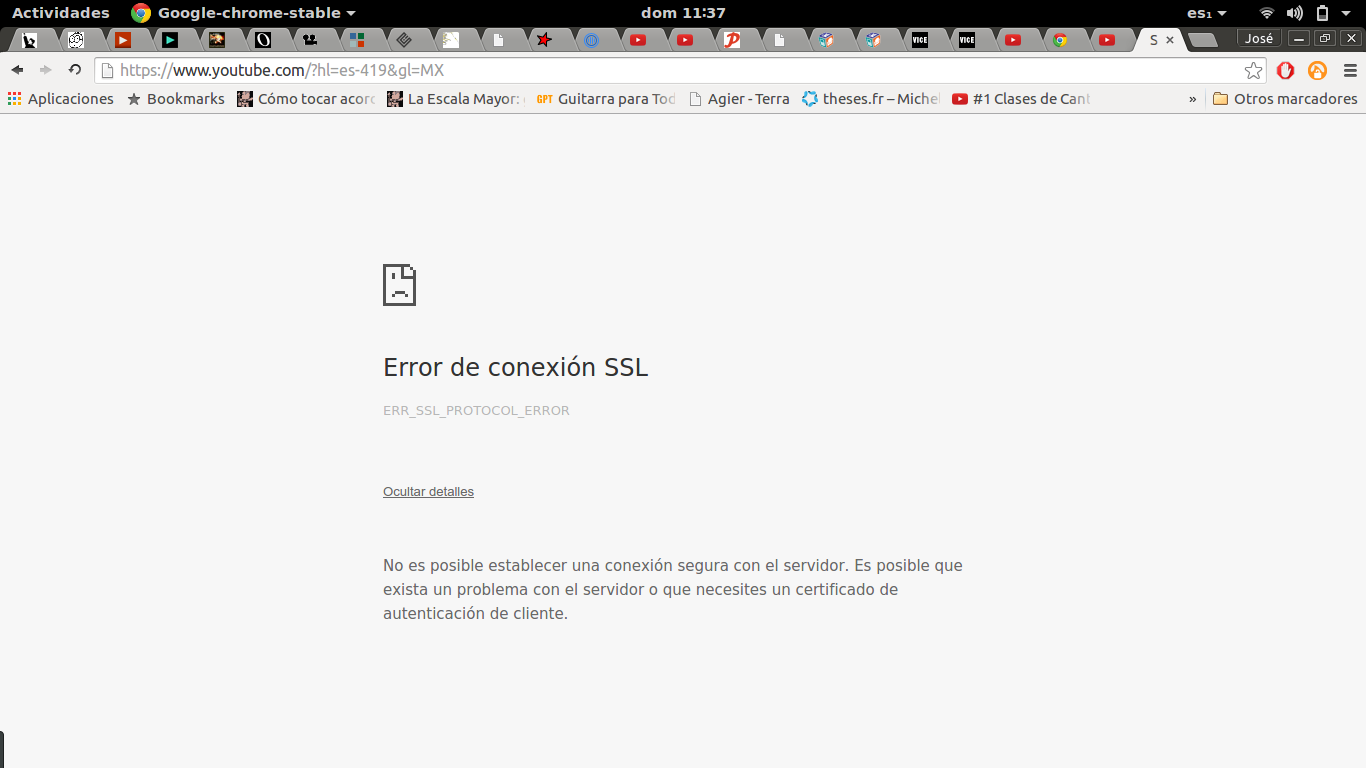The width and height of the screenshot is (1366, 768).
Task: Switch to the Chrome logo tab
Action: (x=1060, y=40)
